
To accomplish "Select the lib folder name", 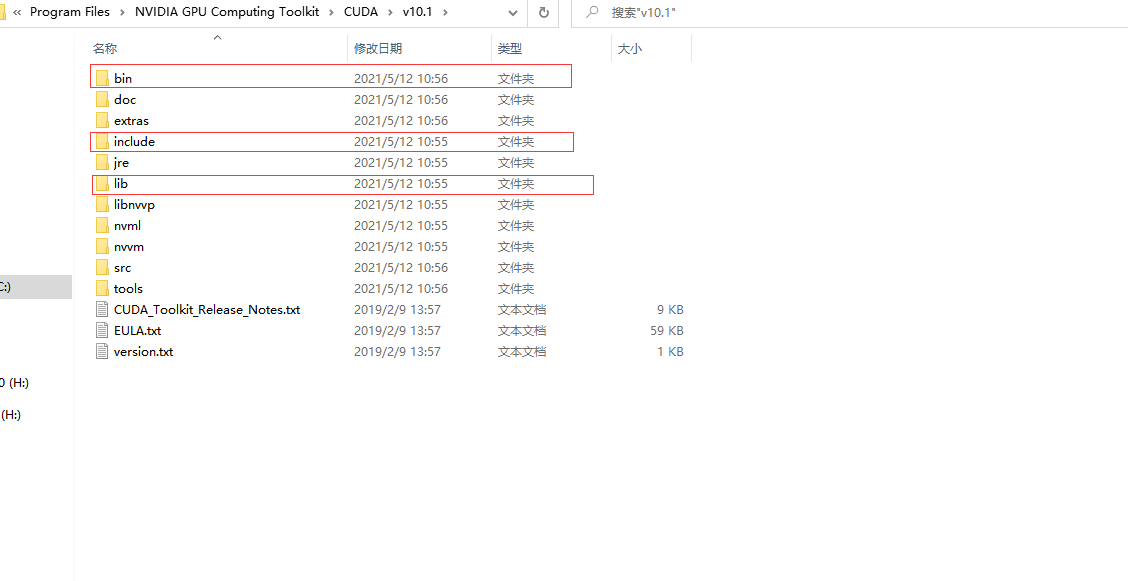I will [121, 183].
